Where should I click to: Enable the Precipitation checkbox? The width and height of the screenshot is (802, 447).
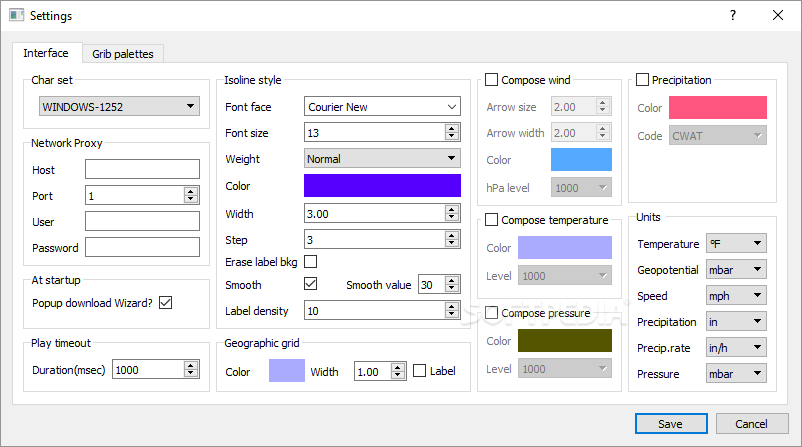[x=642, y=79]
